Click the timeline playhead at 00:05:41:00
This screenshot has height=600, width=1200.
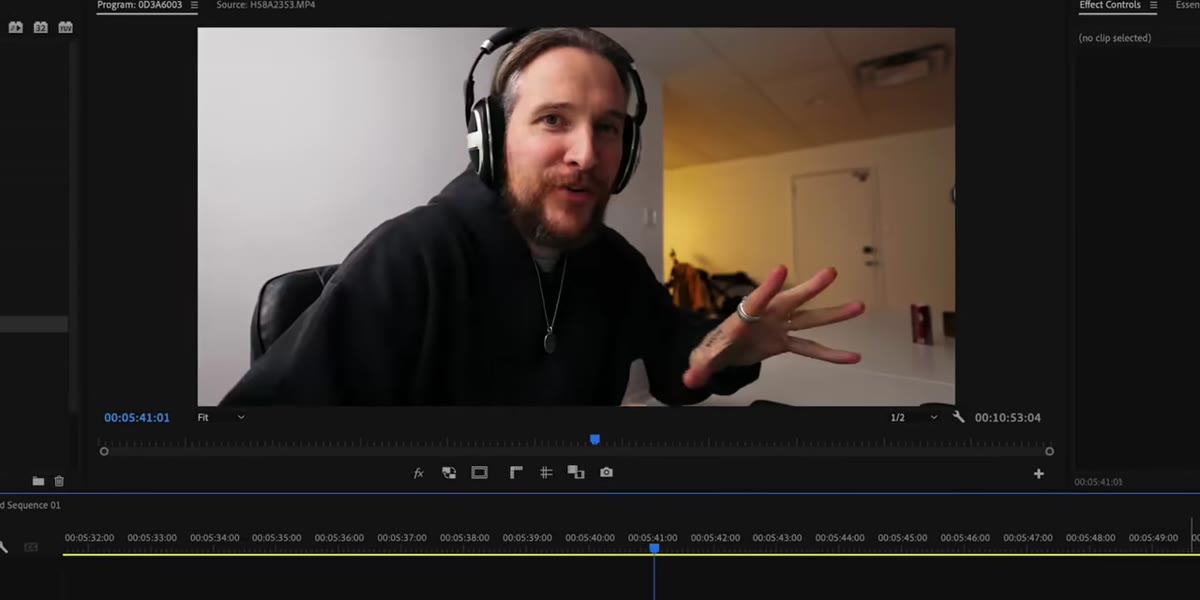(654, 548)
